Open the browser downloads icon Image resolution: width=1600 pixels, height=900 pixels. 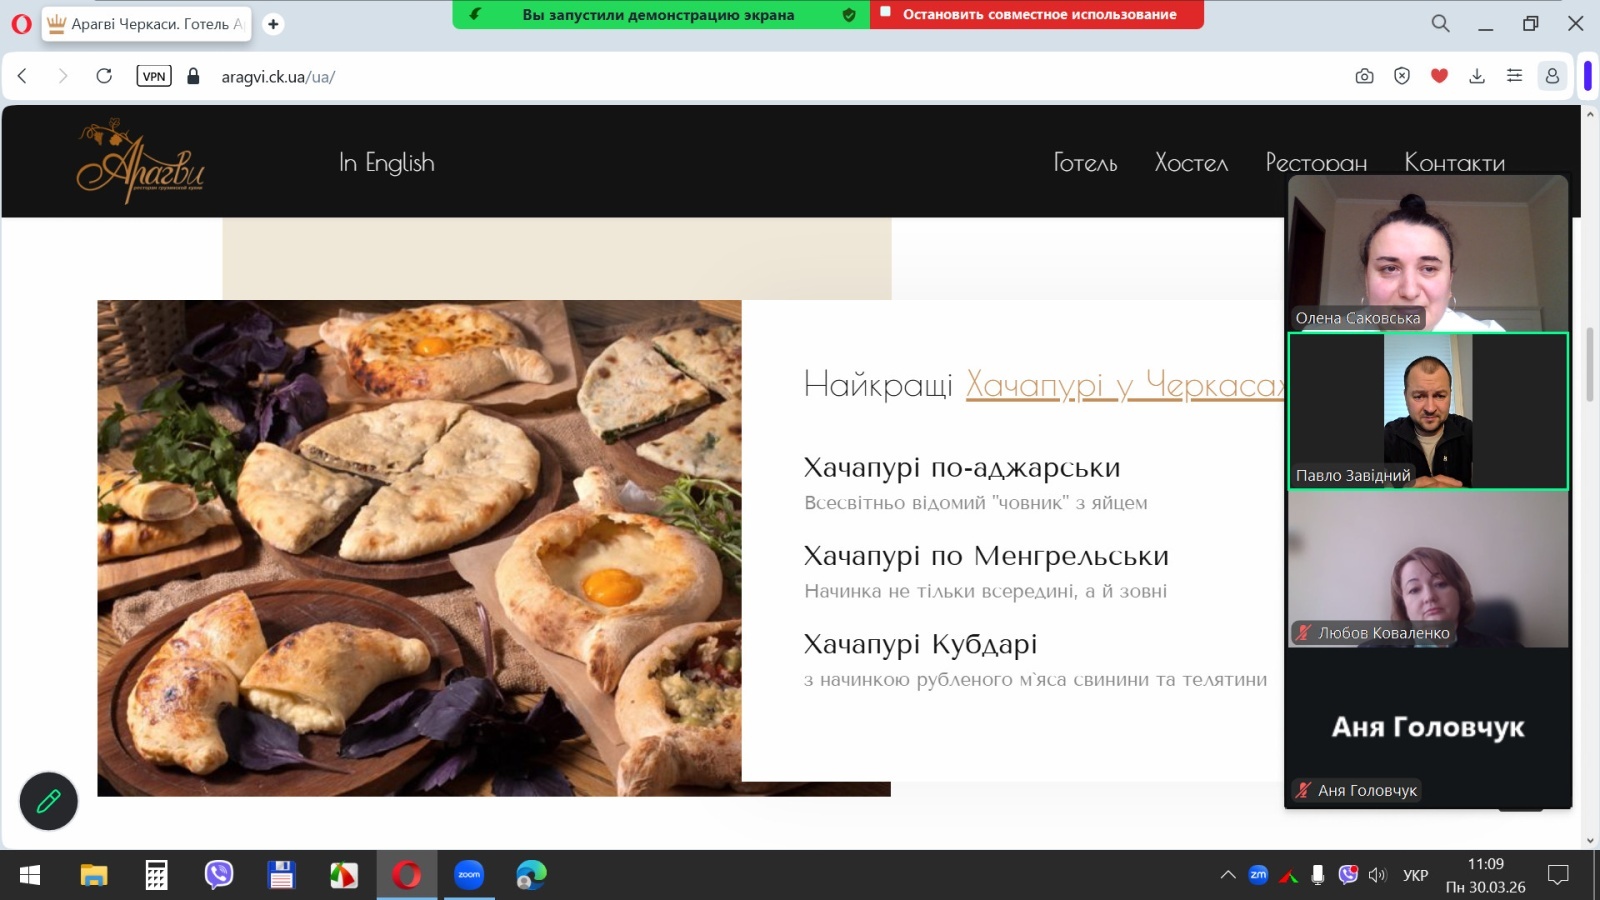click(x=1477, y=76)
